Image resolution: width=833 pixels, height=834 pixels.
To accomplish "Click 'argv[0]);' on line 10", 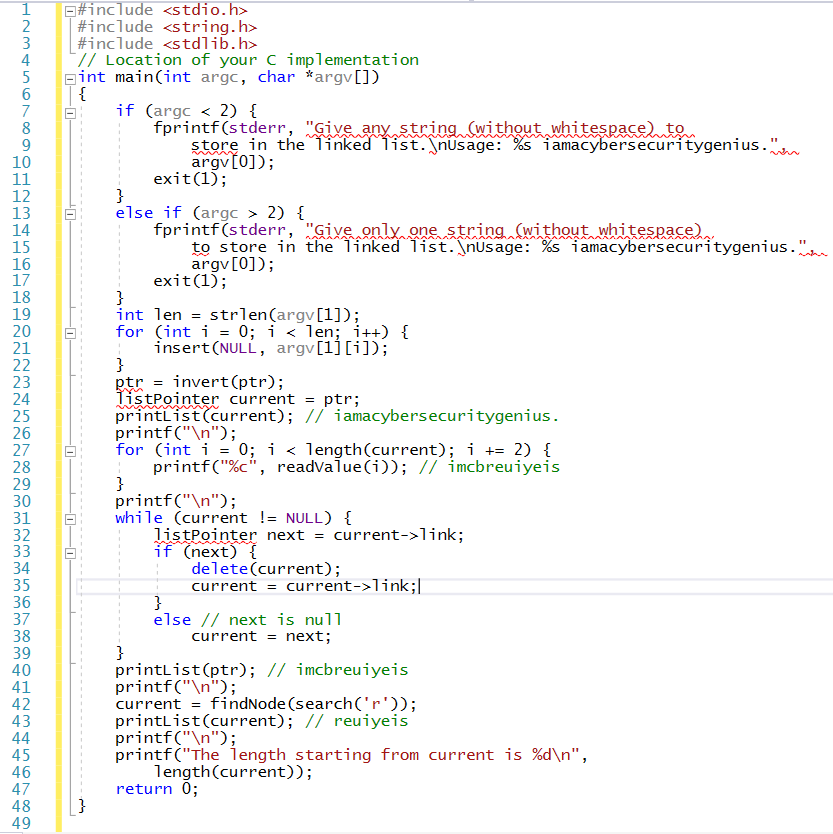I will coord(233,162).
